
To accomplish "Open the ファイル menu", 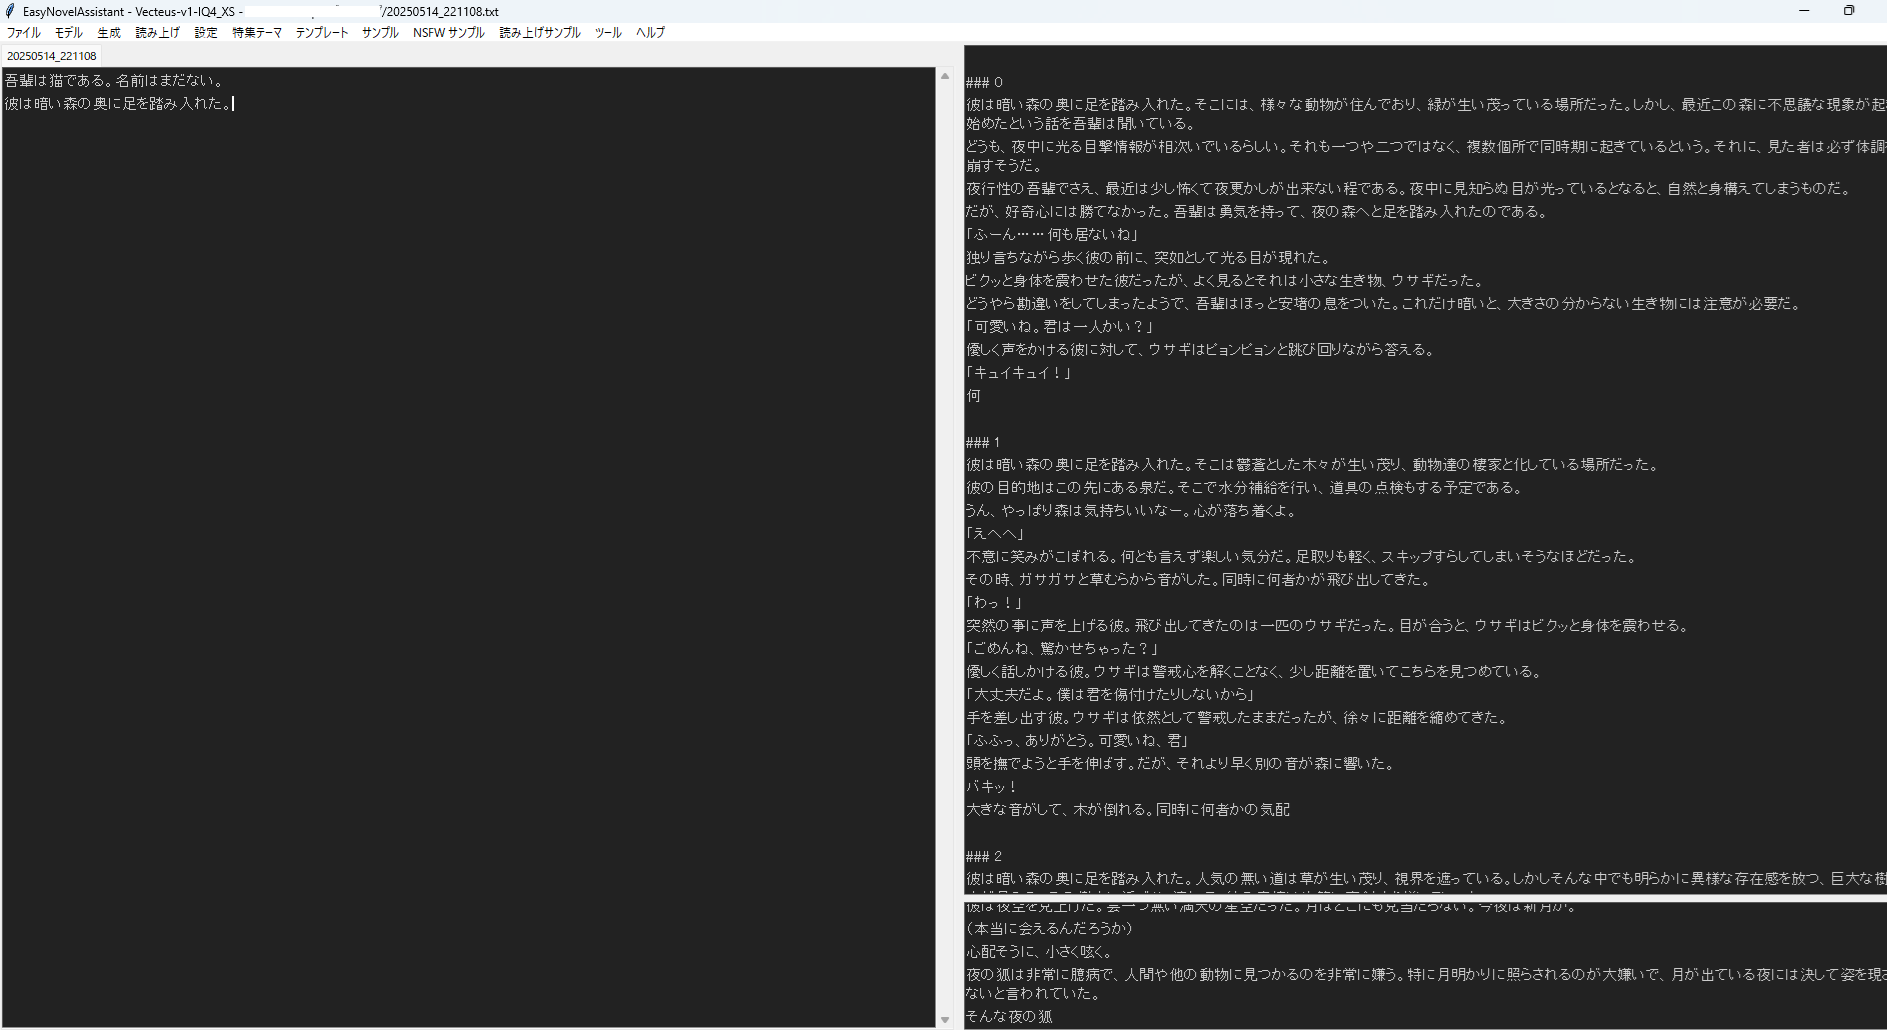I will coord(22,32).
